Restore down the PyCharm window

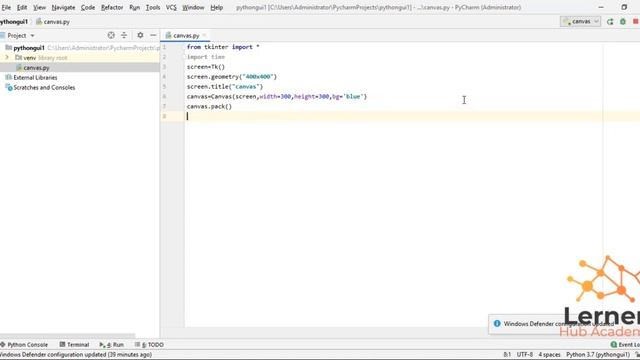[624, 7]
